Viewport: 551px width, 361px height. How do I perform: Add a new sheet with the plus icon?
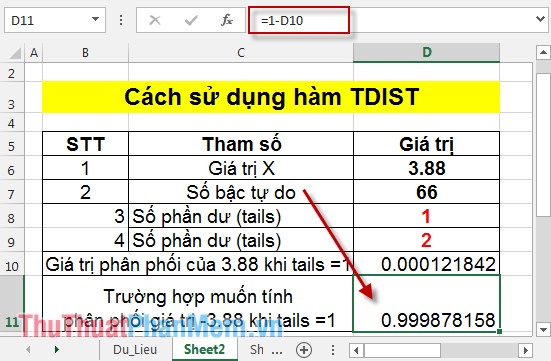(x=304, y=350)
